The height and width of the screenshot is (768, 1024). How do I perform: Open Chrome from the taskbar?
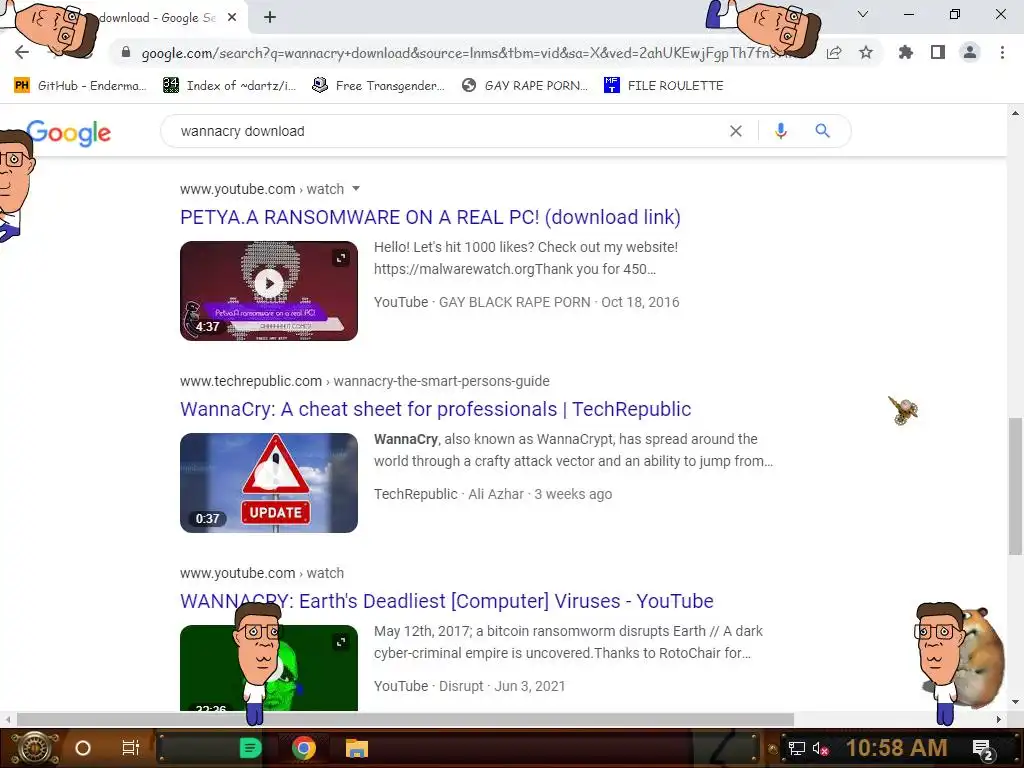click(304, 748)
